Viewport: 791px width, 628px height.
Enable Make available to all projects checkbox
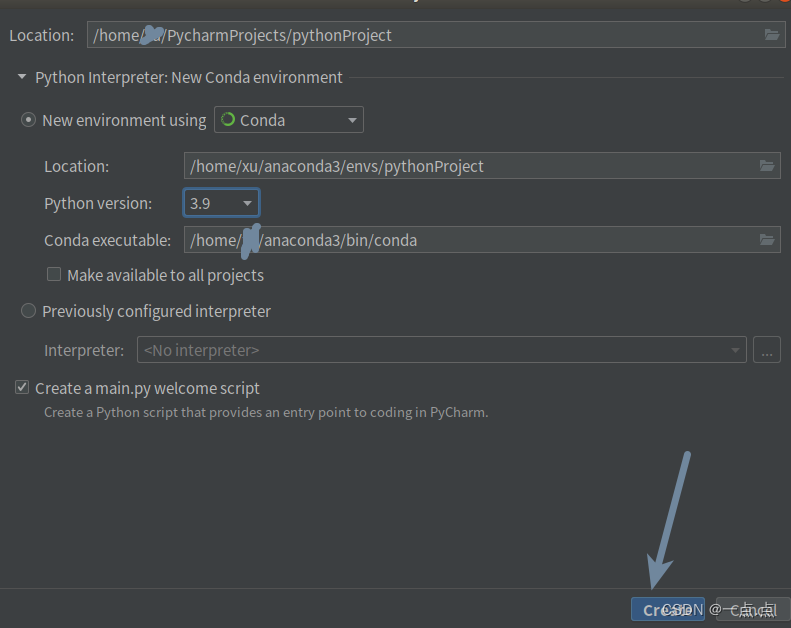pyautogui.click(x=54, y=274)
